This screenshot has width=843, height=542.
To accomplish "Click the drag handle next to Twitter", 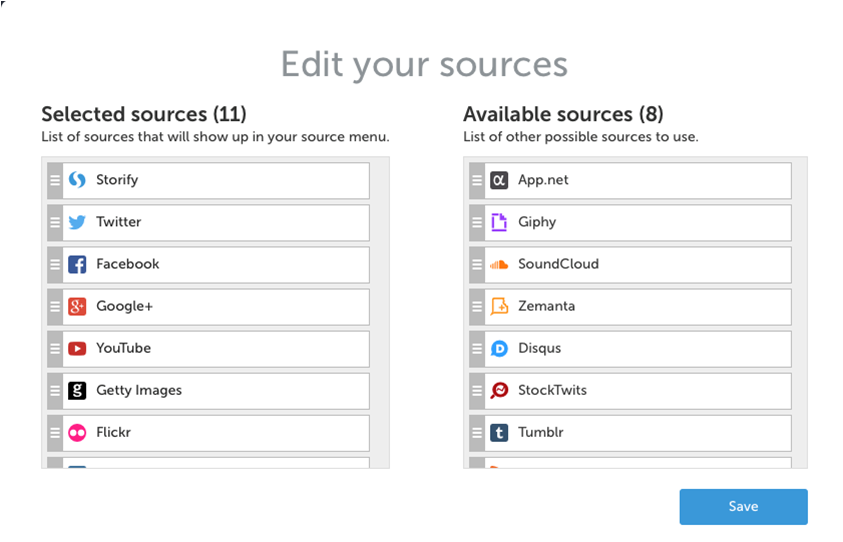I will [55, 223].
